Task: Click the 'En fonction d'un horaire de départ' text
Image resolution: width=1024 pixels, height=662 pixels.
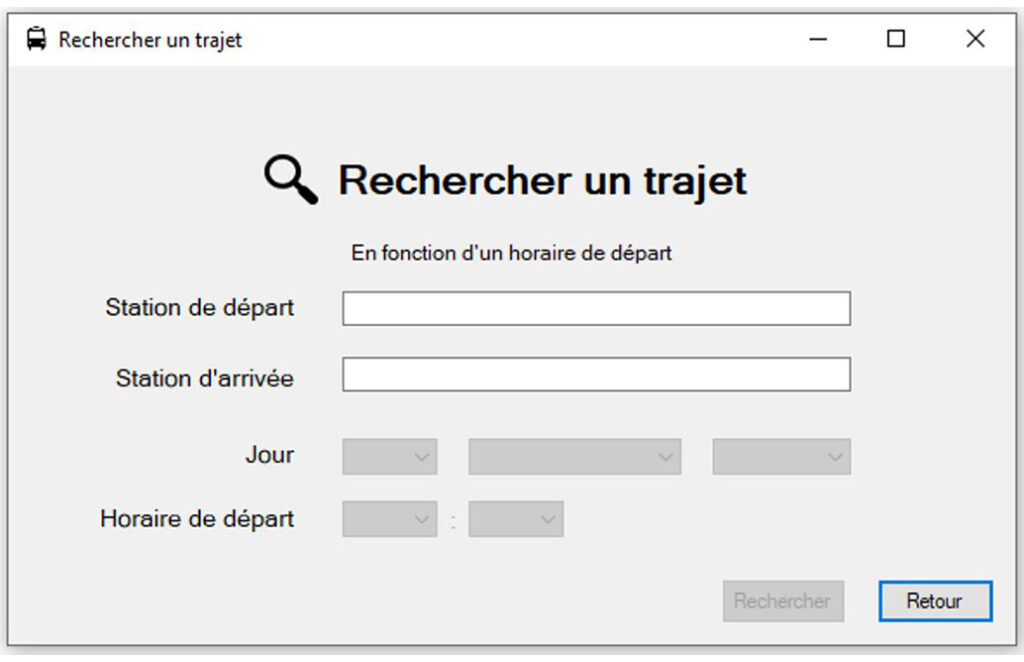Action: click(x=511, y=253)
